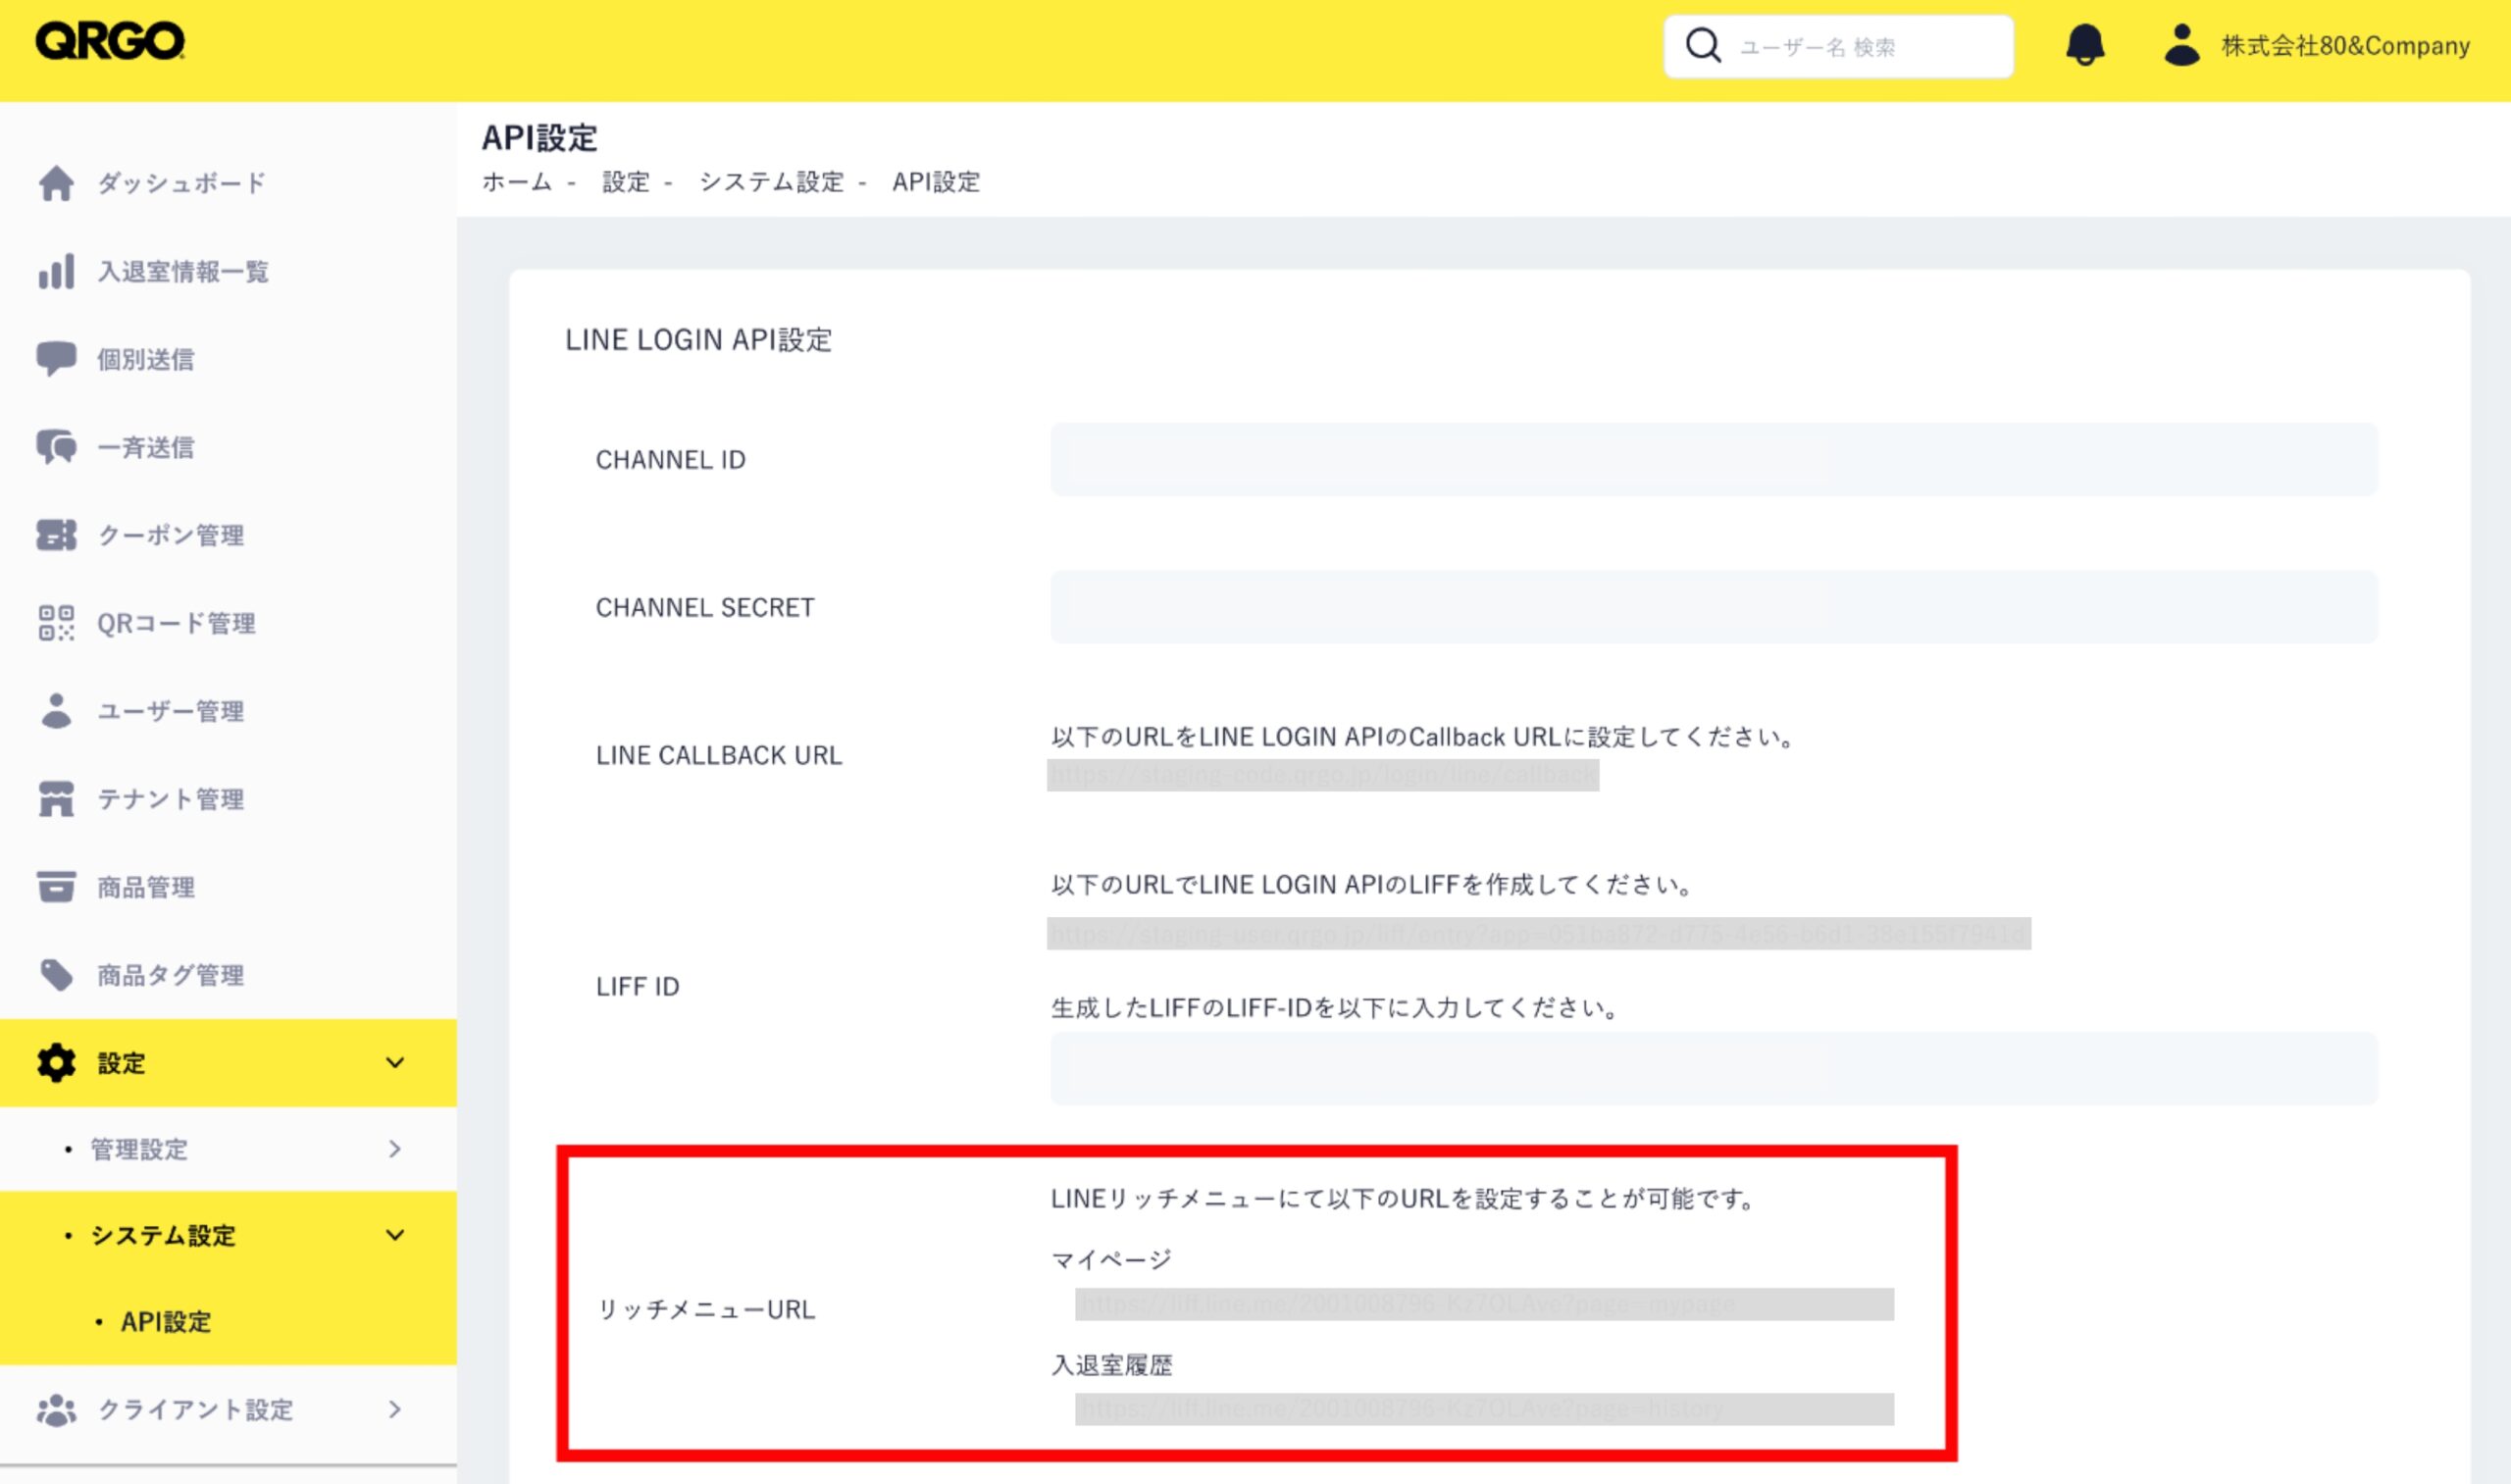Click the broadcast message chat icon
This screenshot has height=1484, width=2511.
pos(56,447)
